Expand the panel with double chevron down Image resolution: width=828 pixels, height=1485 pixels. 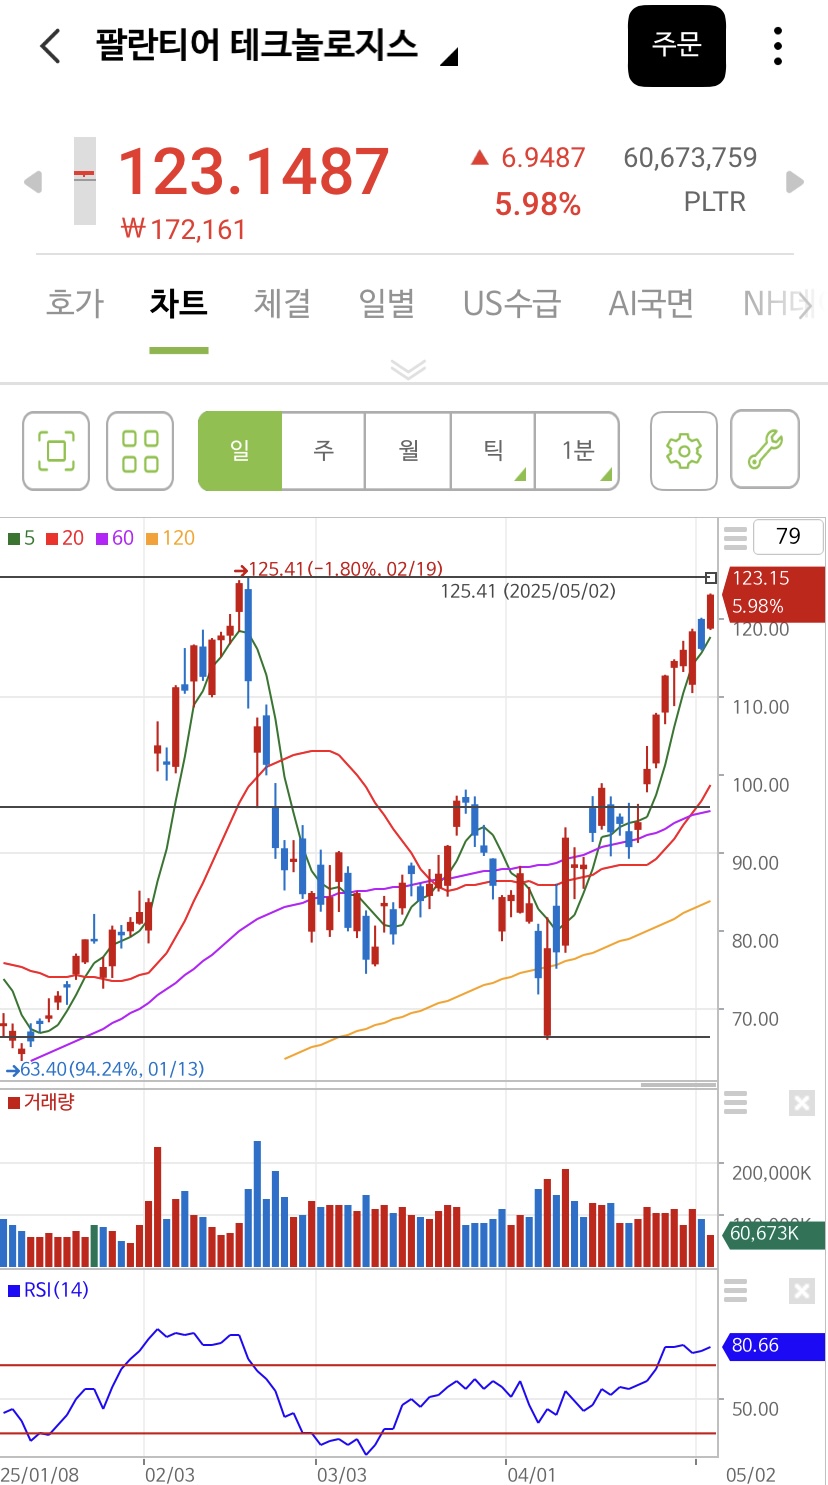(x=408, y=369)
